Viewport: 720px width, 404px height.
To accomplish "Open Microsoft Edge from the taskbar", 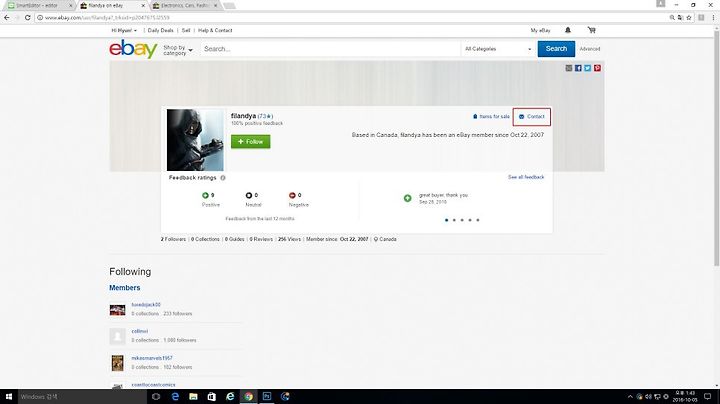I will [175, 397].
